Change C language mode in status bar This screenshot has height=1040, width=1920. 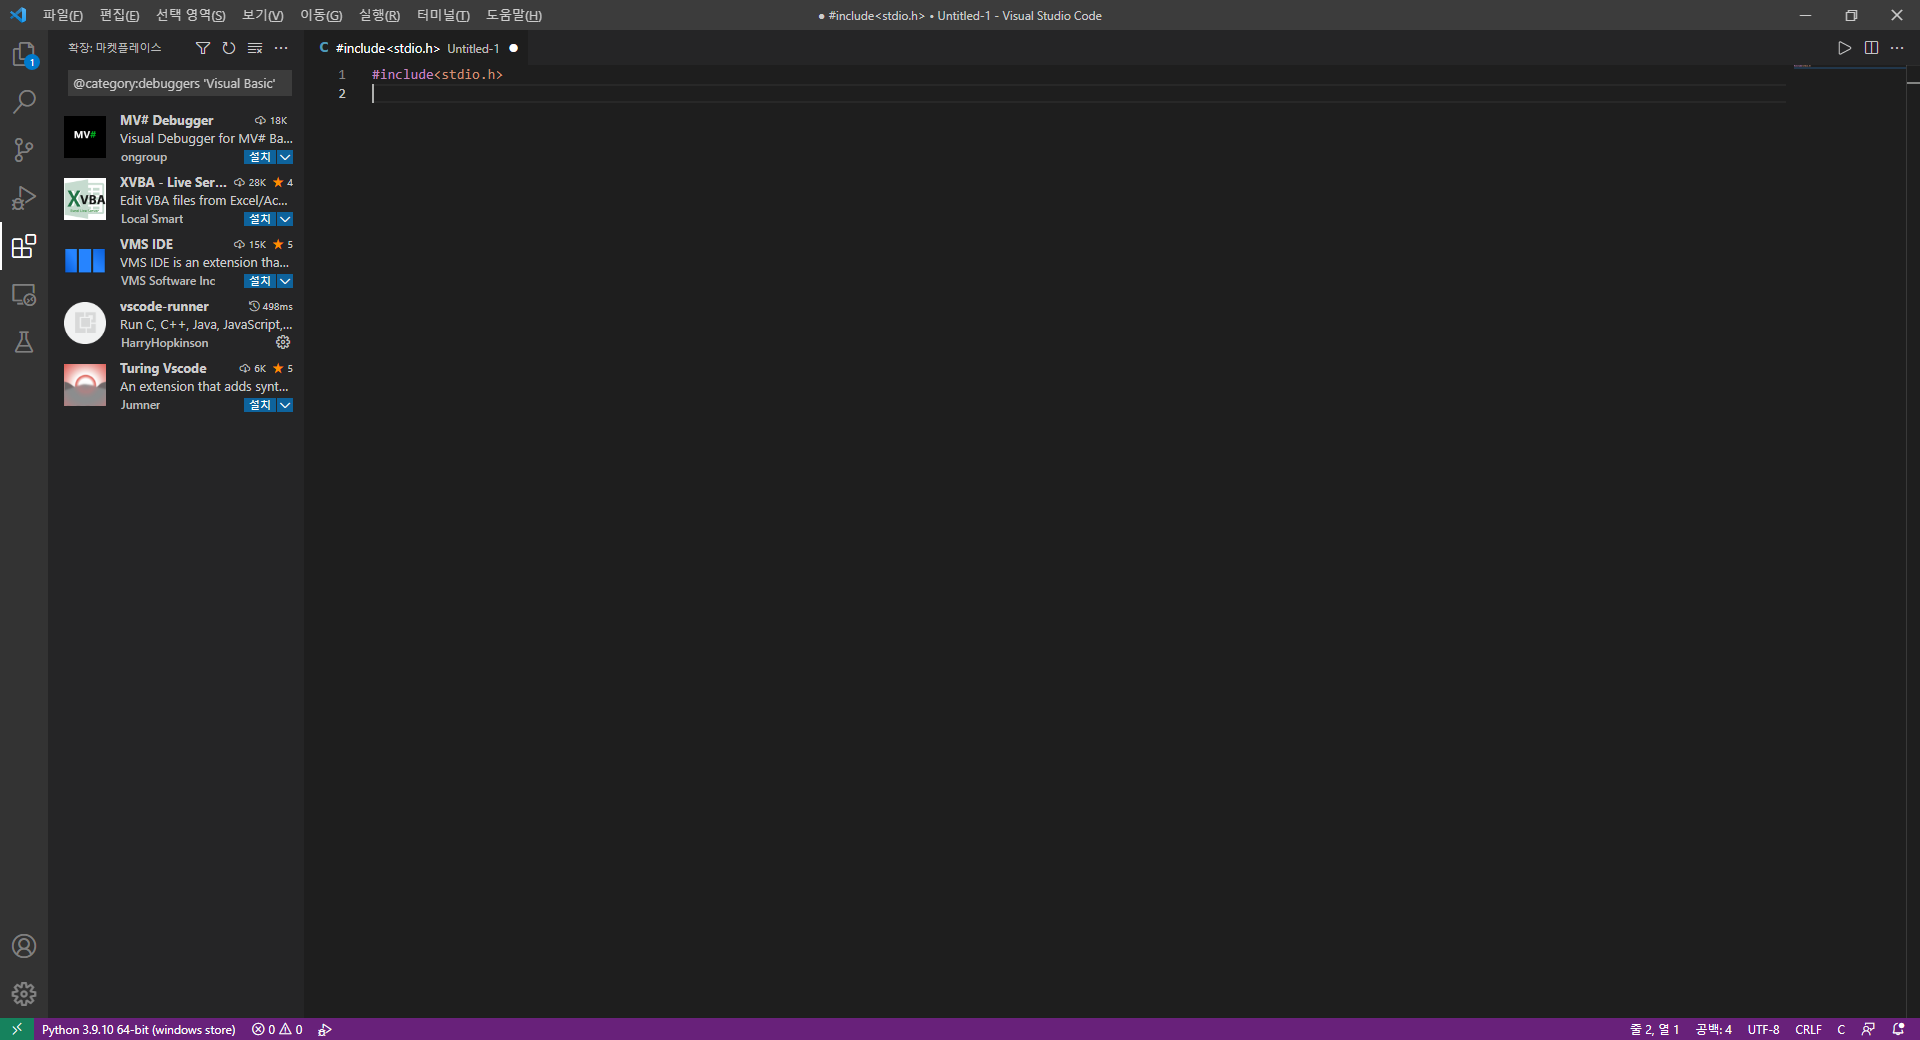(1841, 1029)
